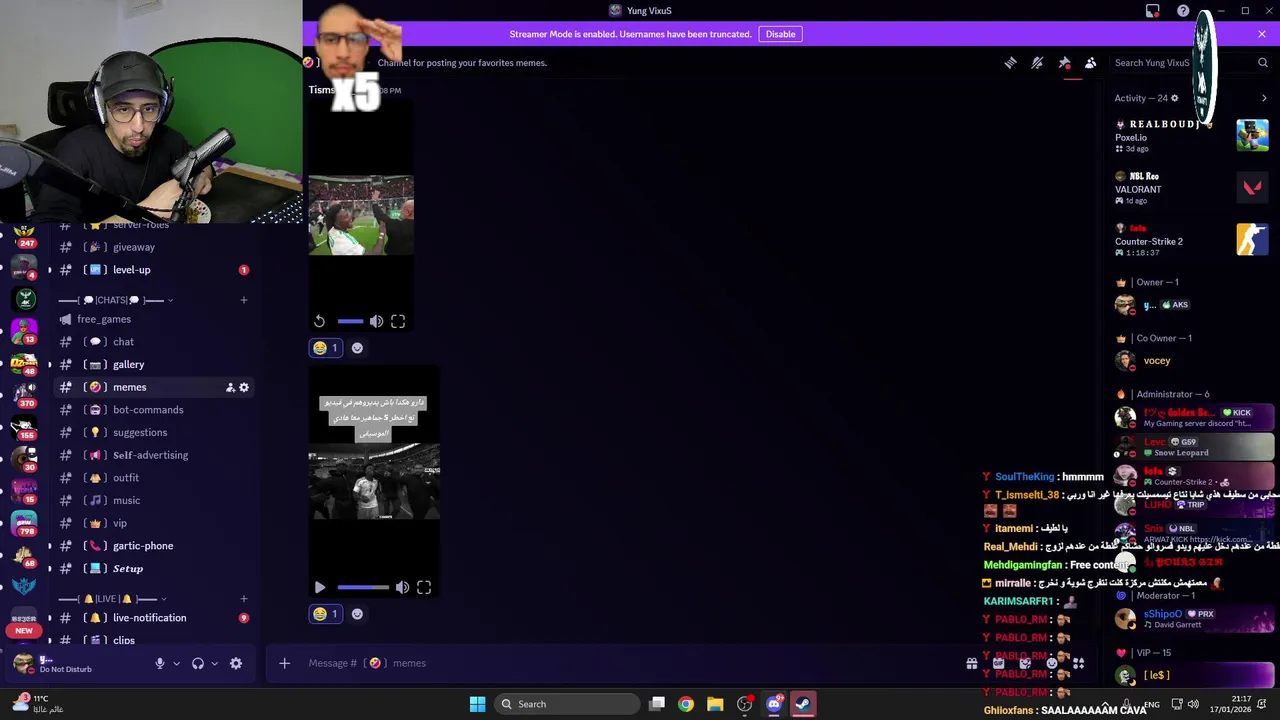The image size is (1280, 720).
Task: Toggle headphones deafen in user panel
Action: tap(198, 663)
